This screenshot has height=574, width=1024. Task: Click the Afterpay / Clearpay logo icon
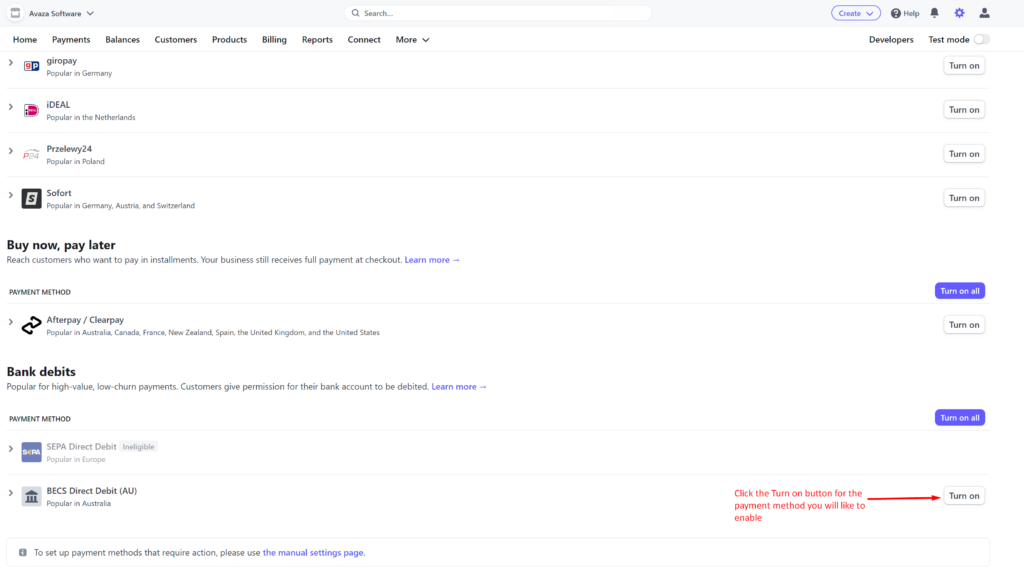(31, 325)
